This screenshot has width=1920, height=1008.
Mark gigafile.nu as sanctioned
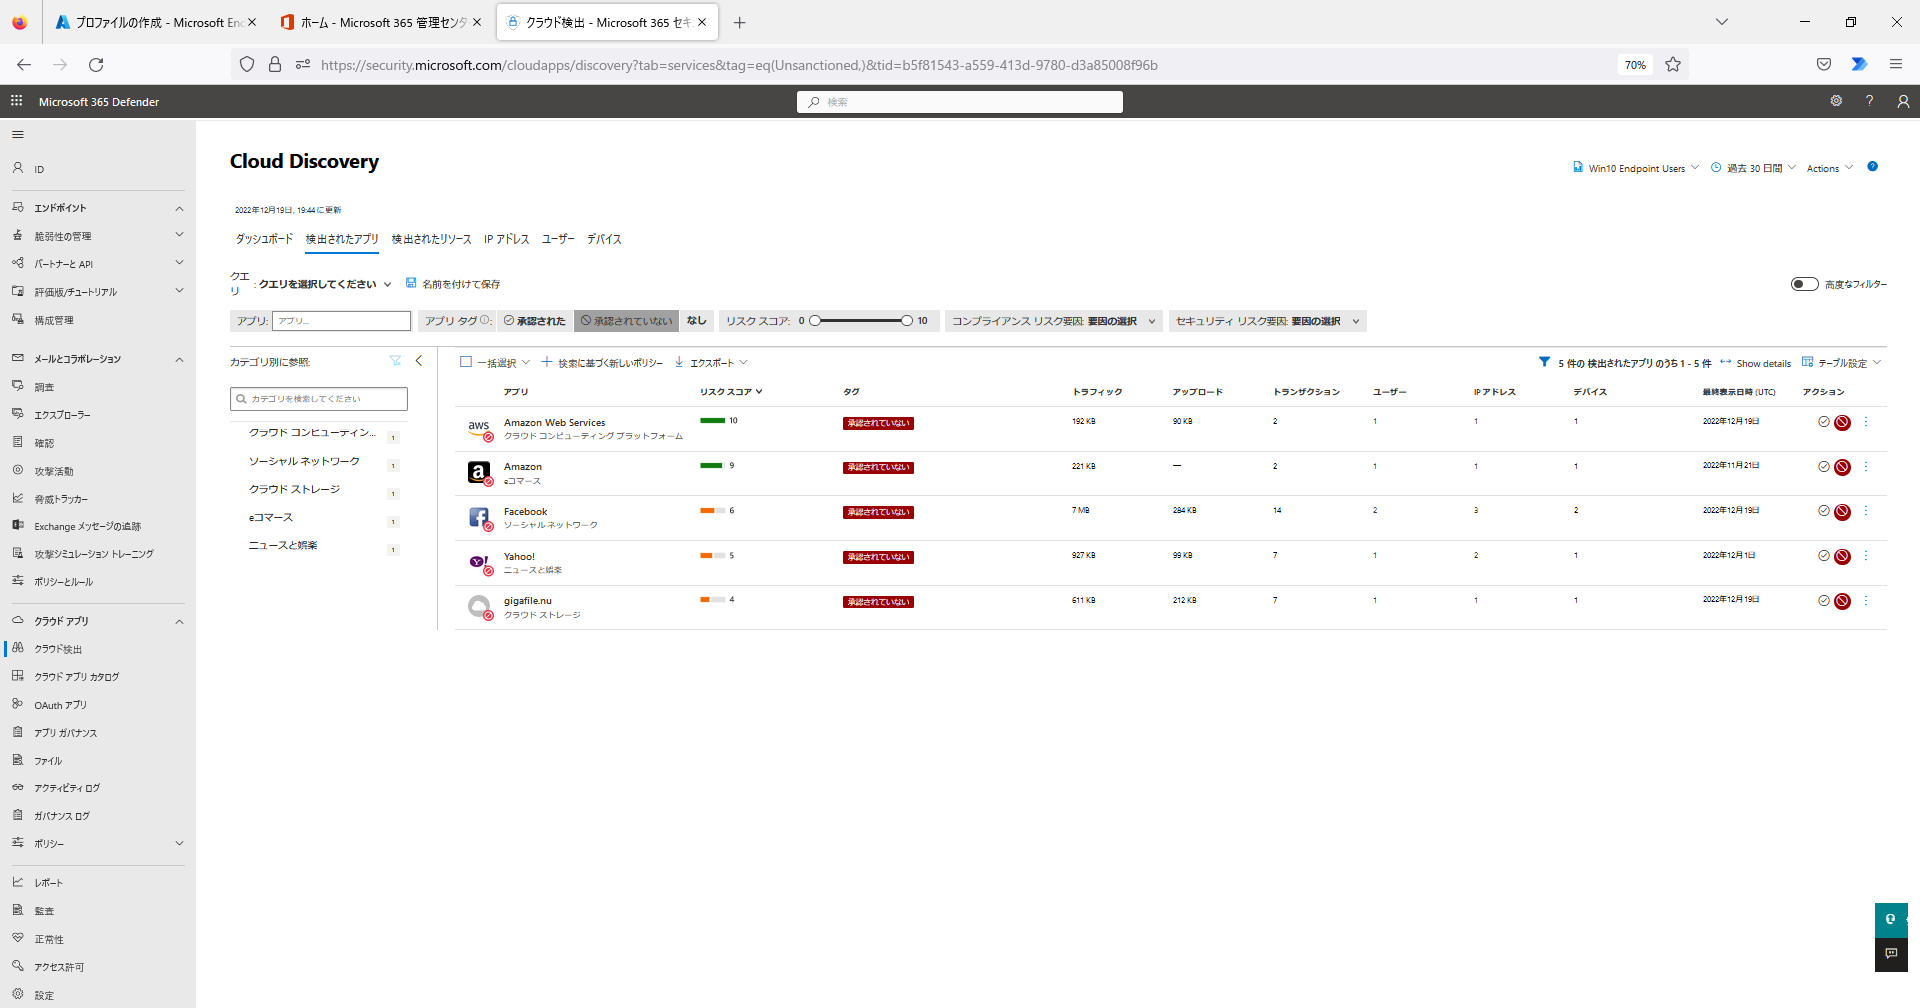pos(1824,601)
